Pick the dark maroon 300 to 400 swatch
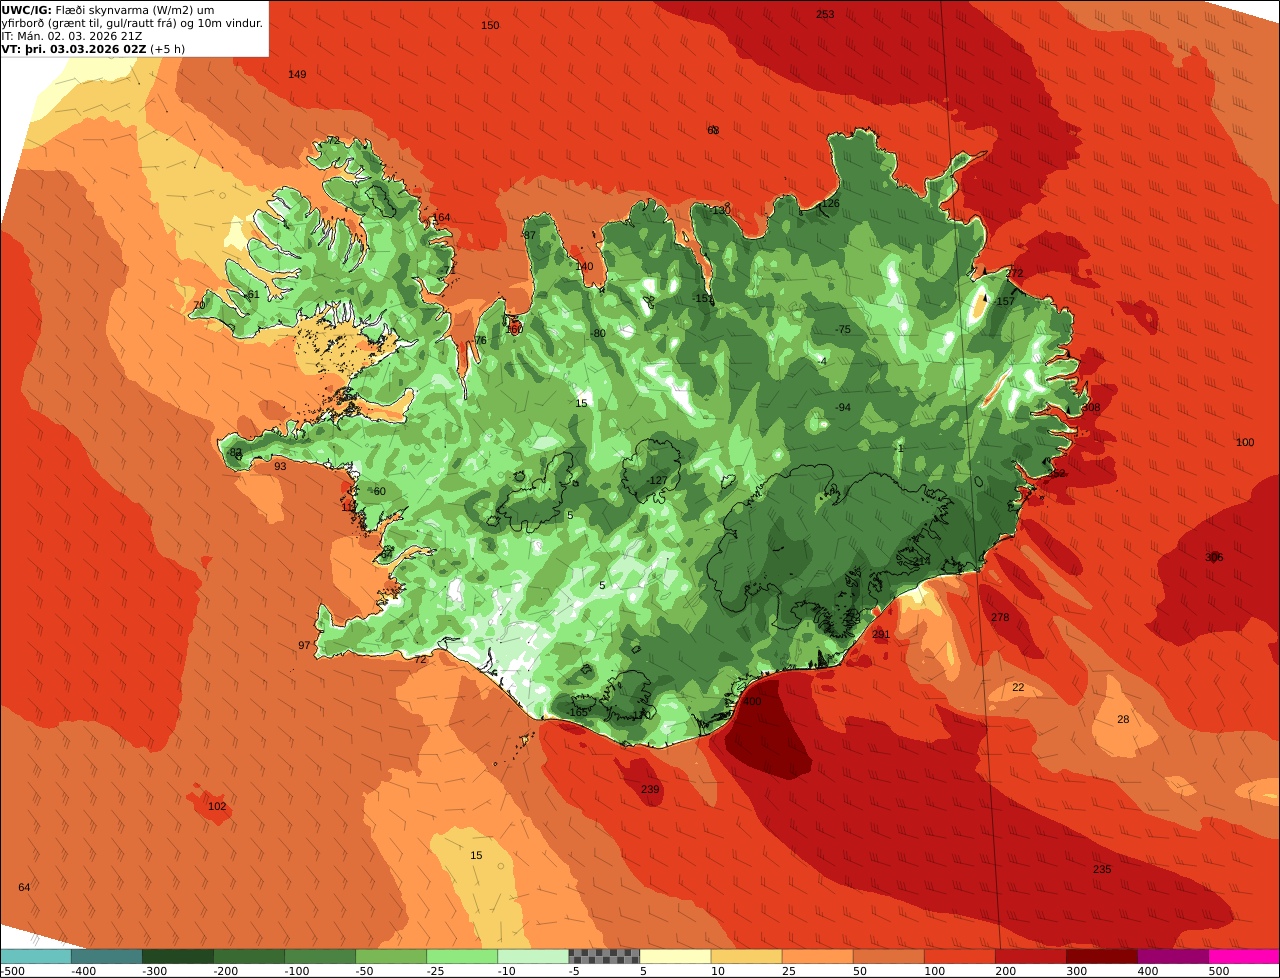This screenshot has width=1280, height=978. (x=1101, y=956)
